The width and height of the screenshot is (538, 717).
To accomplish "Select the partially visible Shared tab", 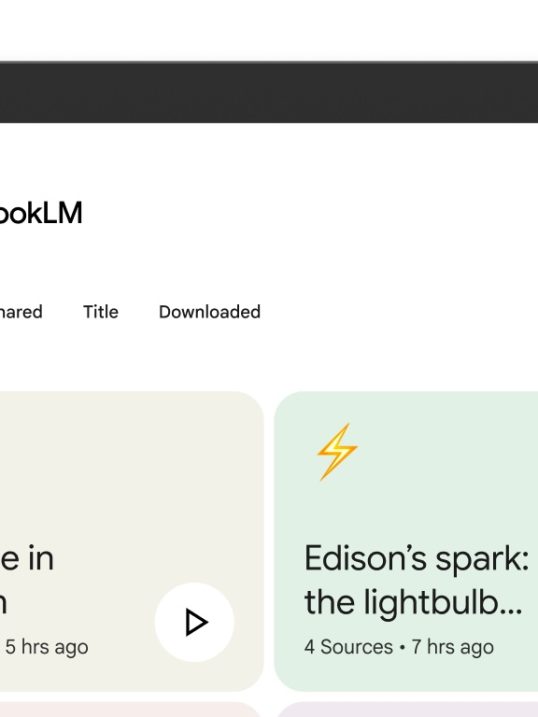I will click(21, 312).
